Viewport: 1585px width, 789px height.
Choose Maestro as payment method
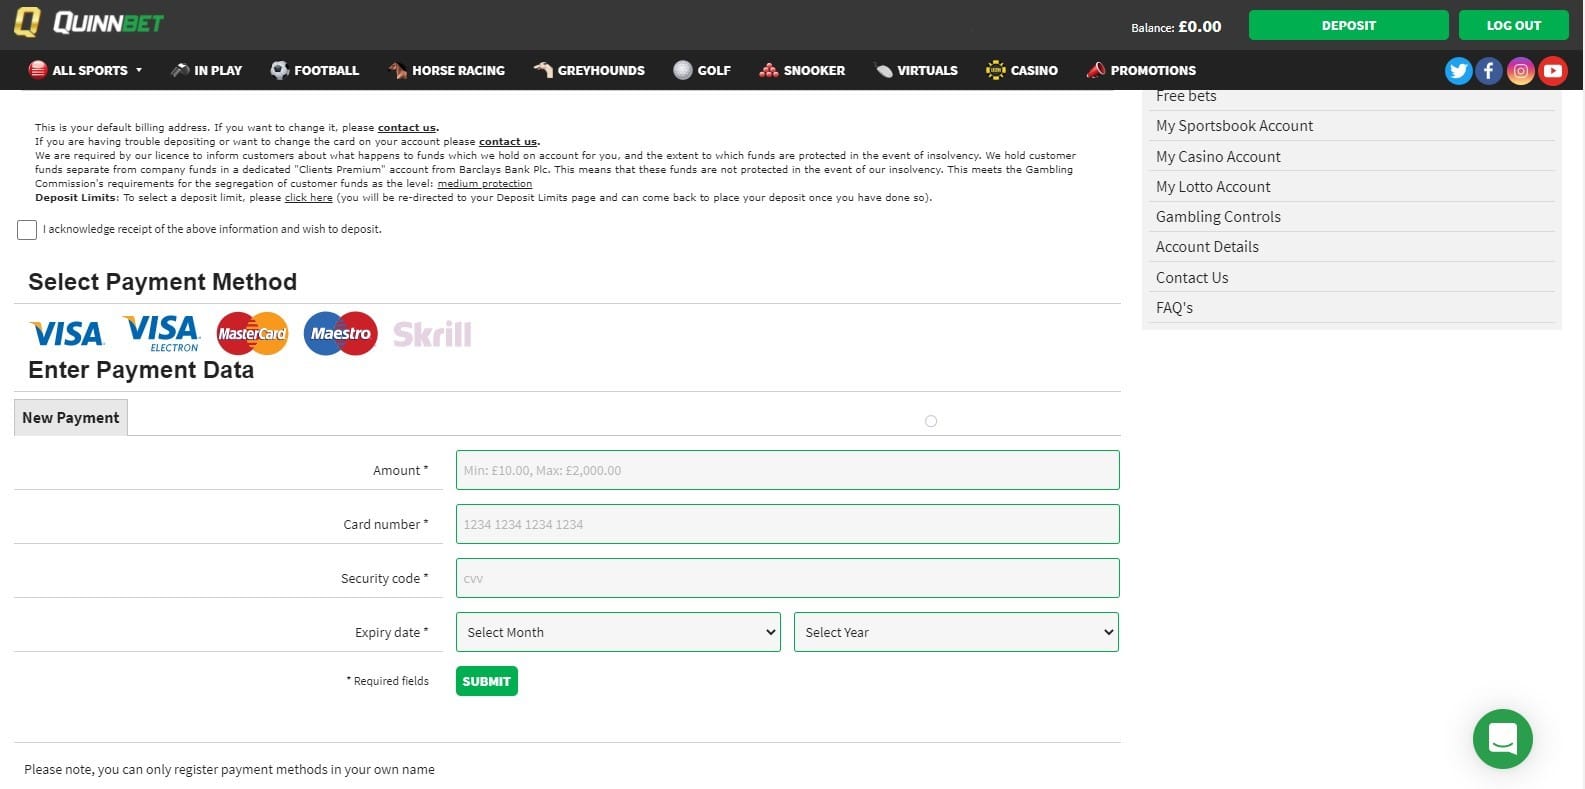point(340,333)
